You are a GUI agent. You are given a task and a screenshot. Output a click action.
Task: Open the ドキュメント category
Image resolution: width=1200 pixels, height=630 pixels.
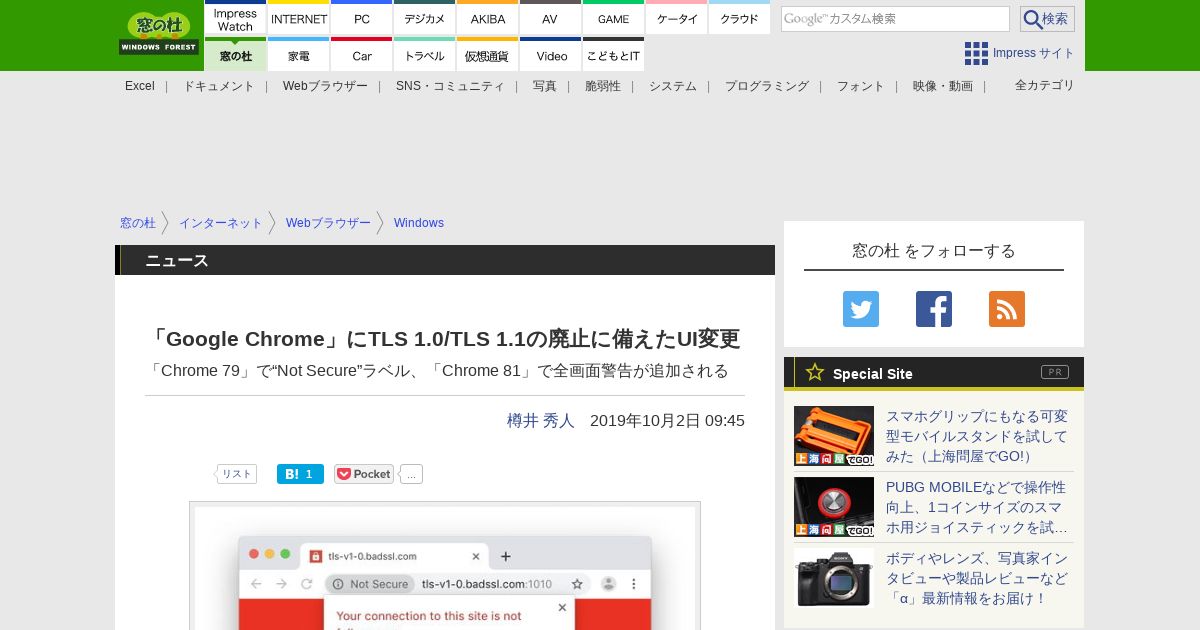click(219, 86)
